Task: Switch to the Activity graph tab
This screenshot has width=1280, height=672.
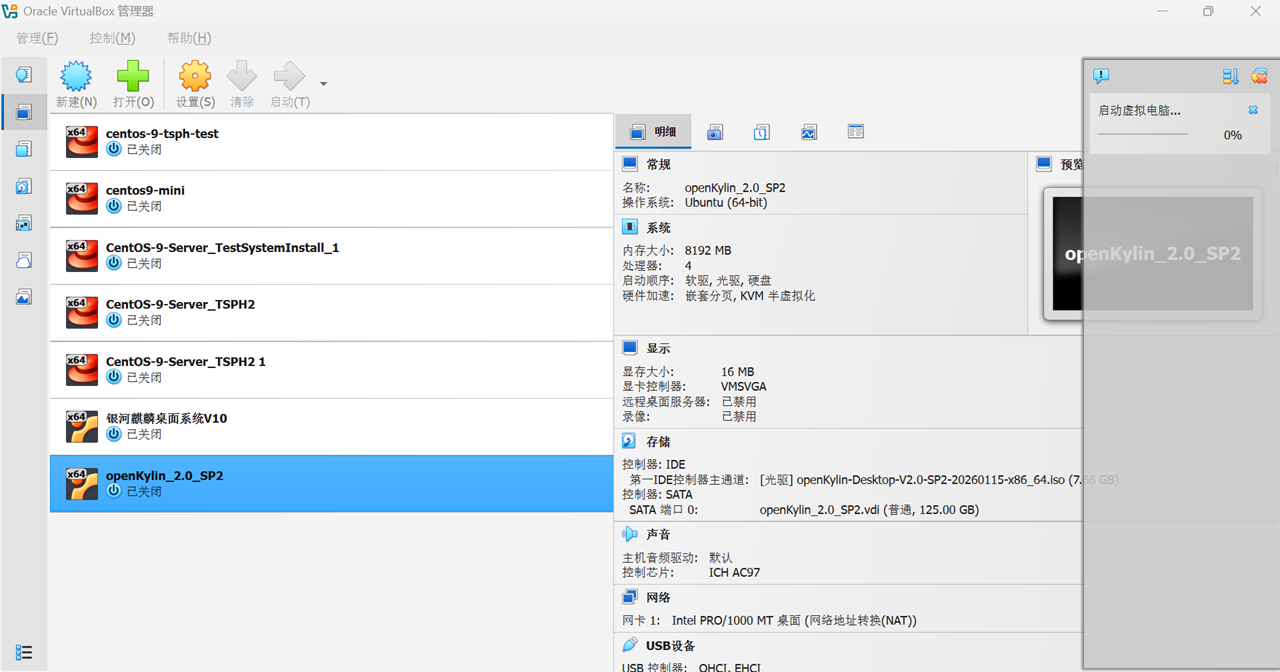Action: coord(809,132)
